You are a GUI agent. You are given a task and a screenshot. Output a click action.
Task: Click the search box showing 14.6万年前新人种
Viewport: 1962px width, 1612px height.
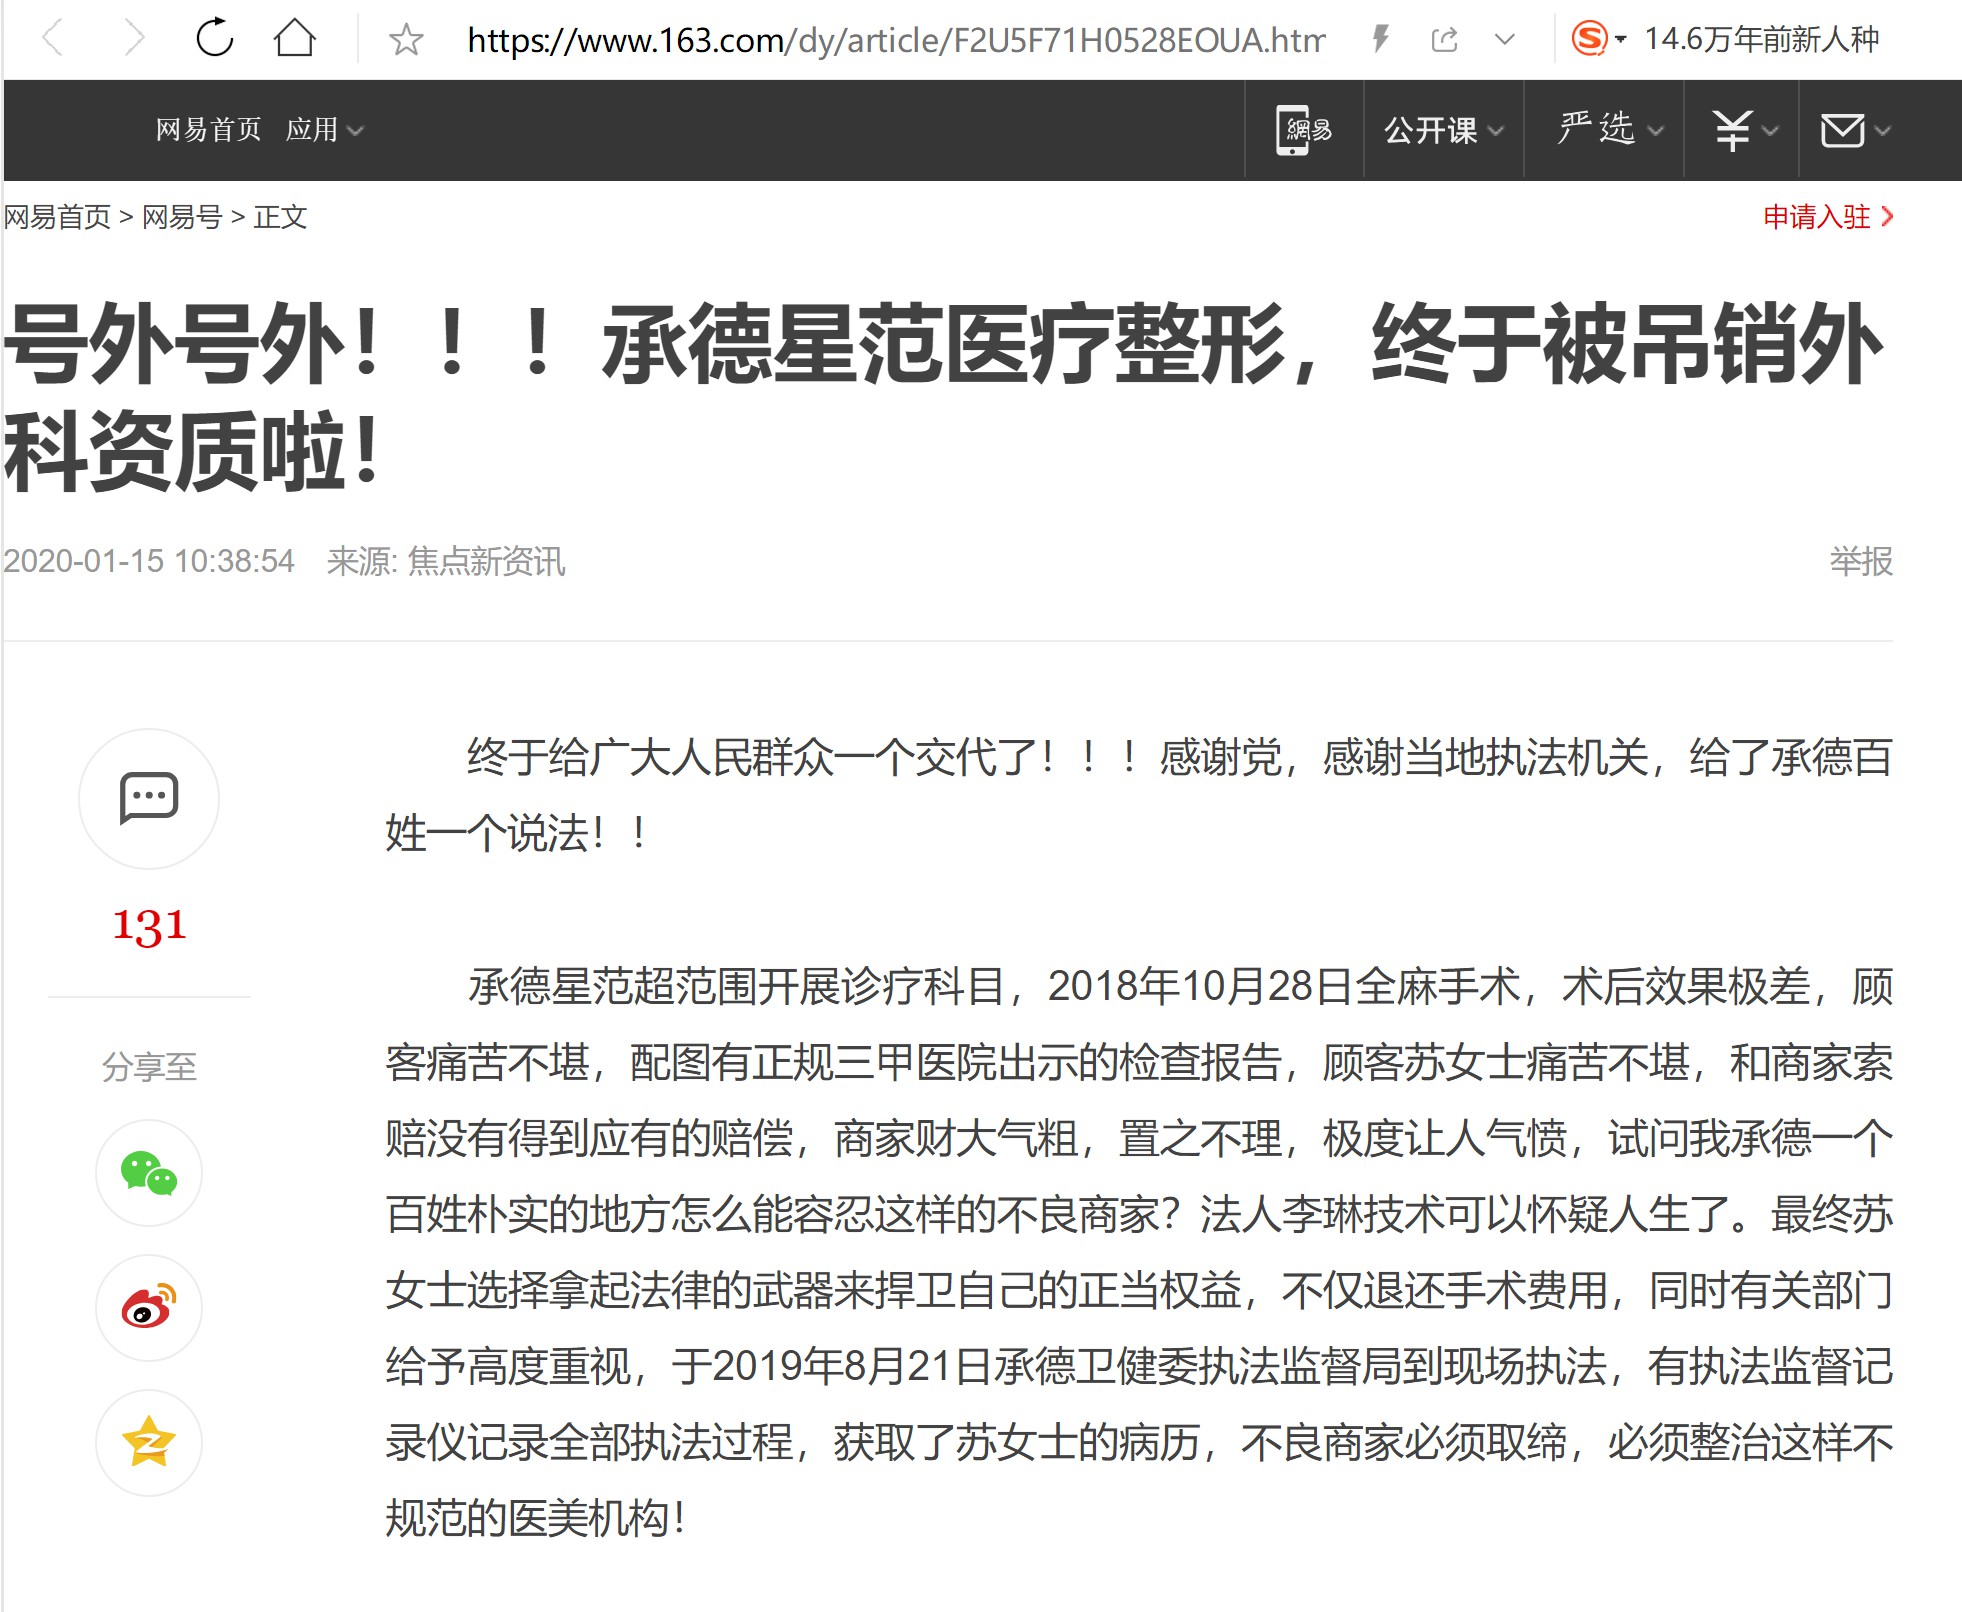[1762, 39]
